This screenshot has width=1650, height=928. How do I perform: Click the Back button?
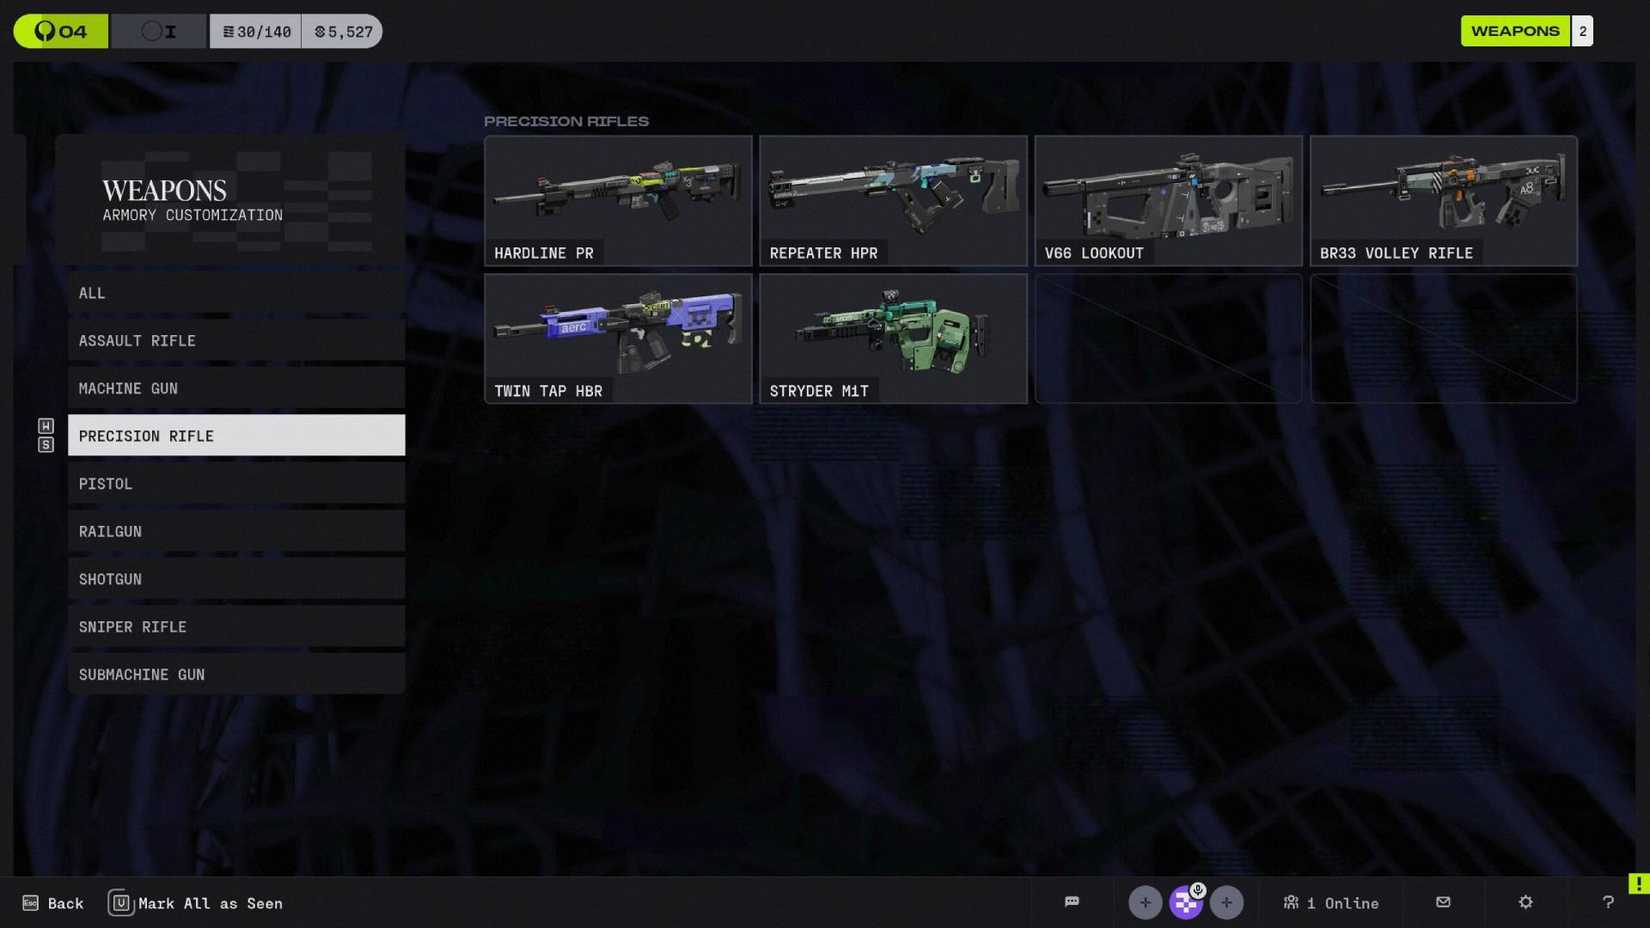(x=52, y=902)
